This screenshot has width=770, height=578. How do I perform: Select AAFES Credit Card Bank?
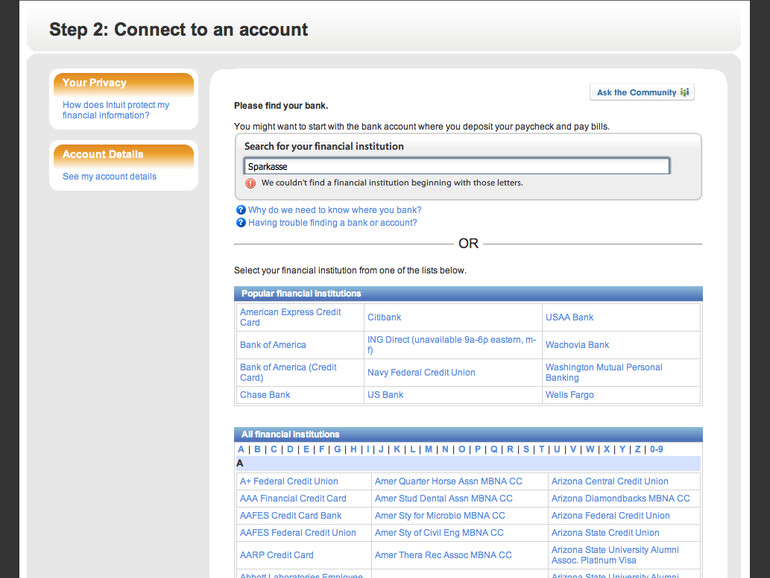[x=291, y=516]
